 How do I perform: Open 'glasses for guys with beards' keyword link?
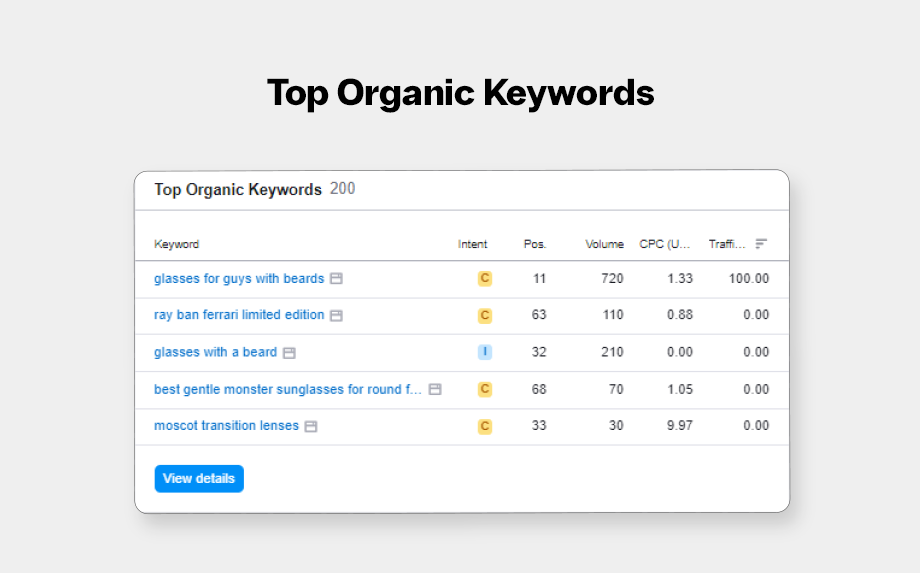point(239,279)
